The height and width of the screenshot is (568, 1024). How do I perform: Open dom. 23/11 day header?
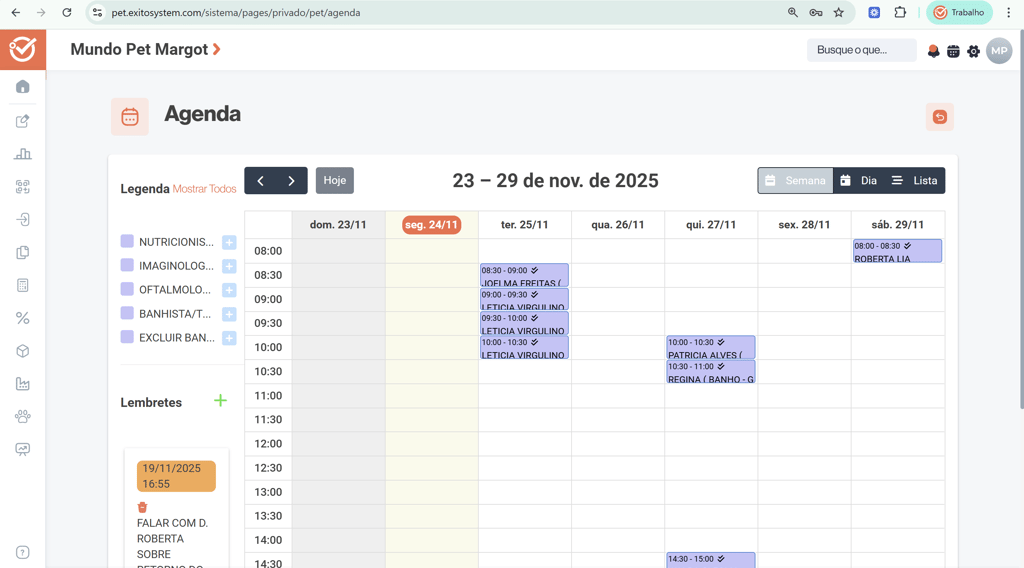click(x=338, y=225)
